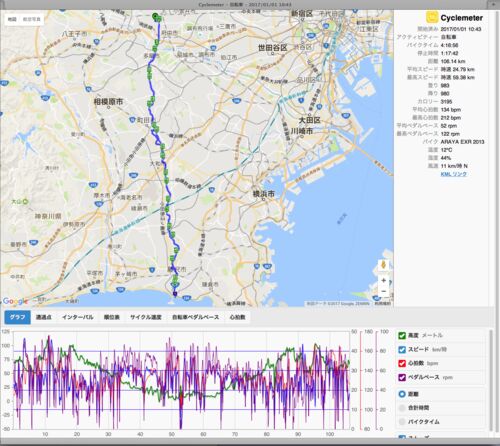Open the 利用規約 map terms link
The width and height of the screenshot is (500, 446).
(383, 304)
